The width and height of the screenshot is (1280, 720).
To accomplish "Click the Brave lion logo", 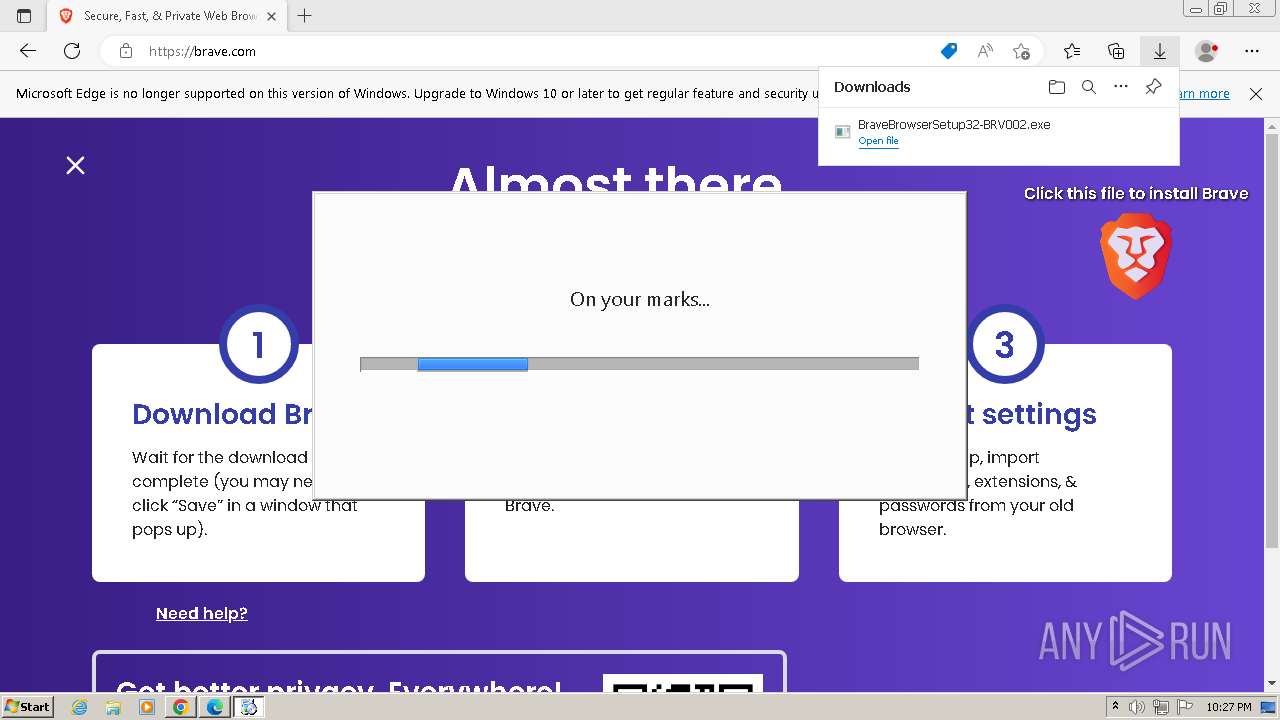I will (x=1136, y=255).
